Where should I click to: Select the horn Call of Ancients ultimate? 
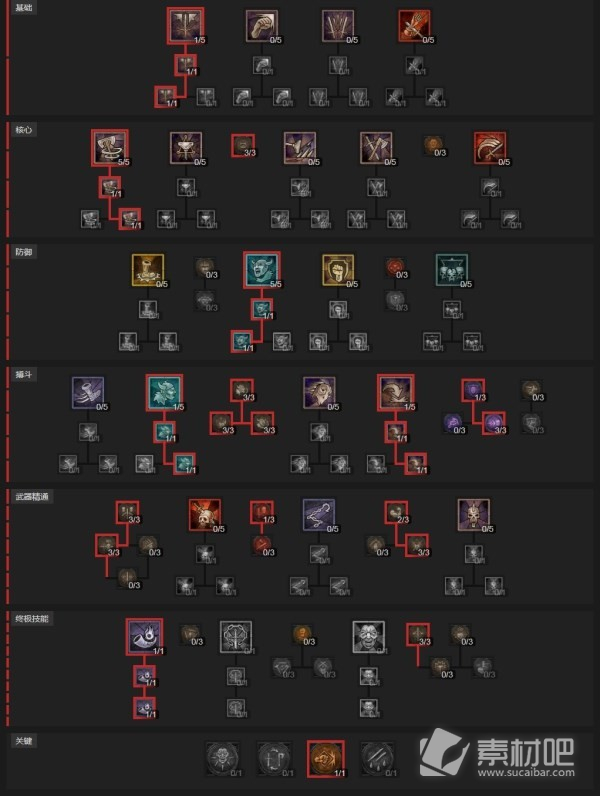click(x=144, y=637)
